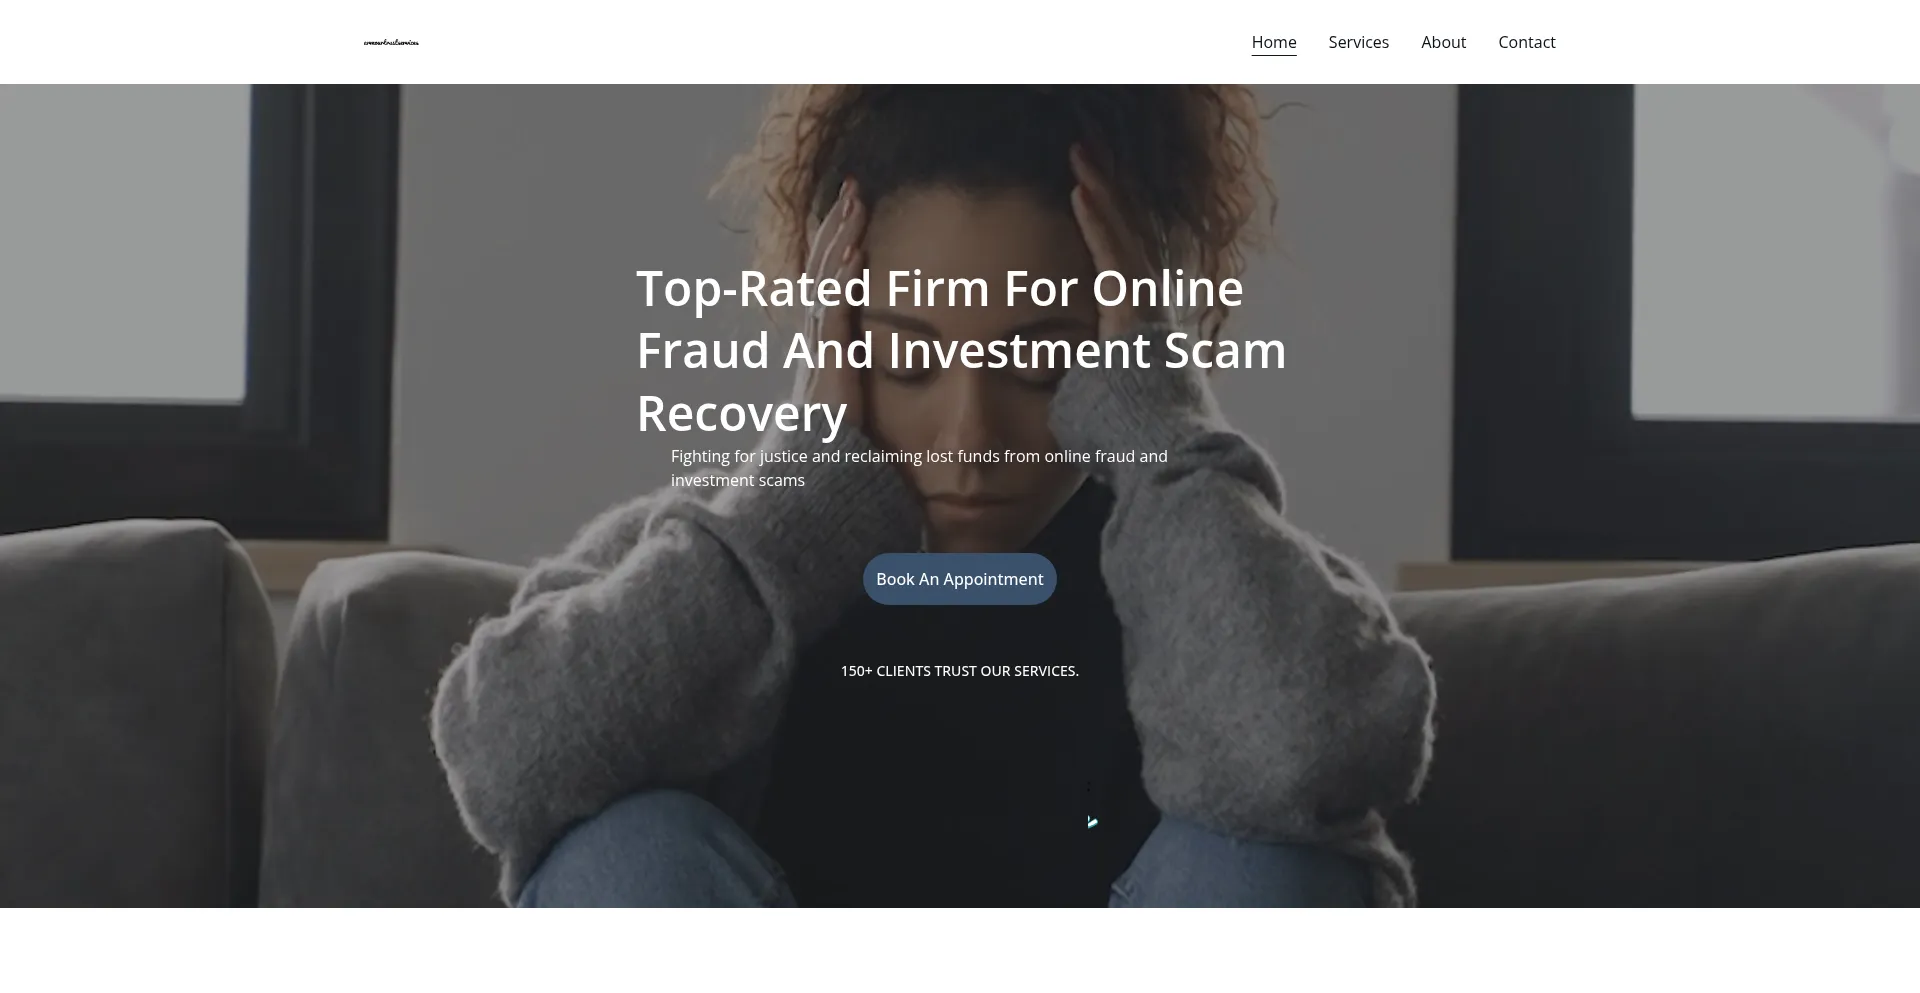Select the 'Top-Rated Firm For Online' headline line
1920x993 pixels.
[940, 288]
